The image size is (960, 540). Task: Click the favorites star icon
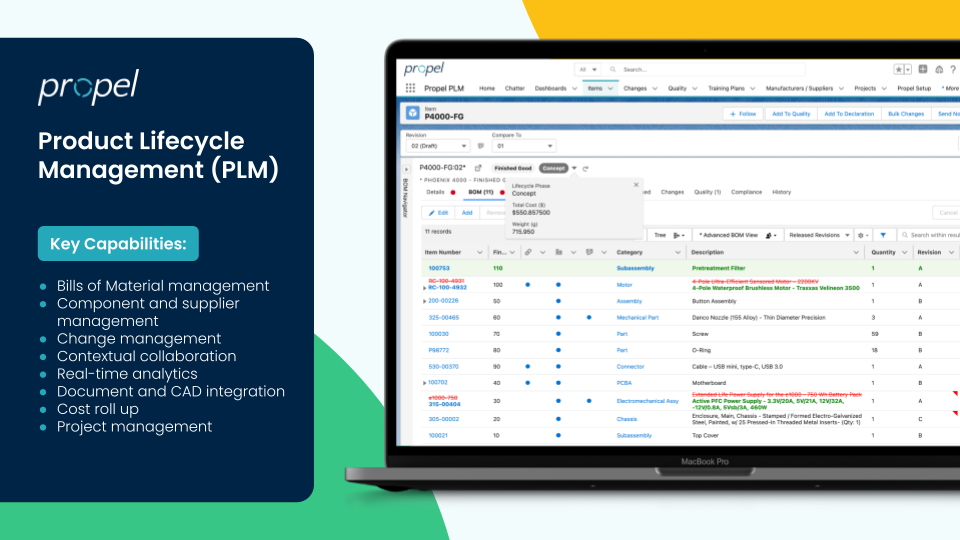click(899, 69)
